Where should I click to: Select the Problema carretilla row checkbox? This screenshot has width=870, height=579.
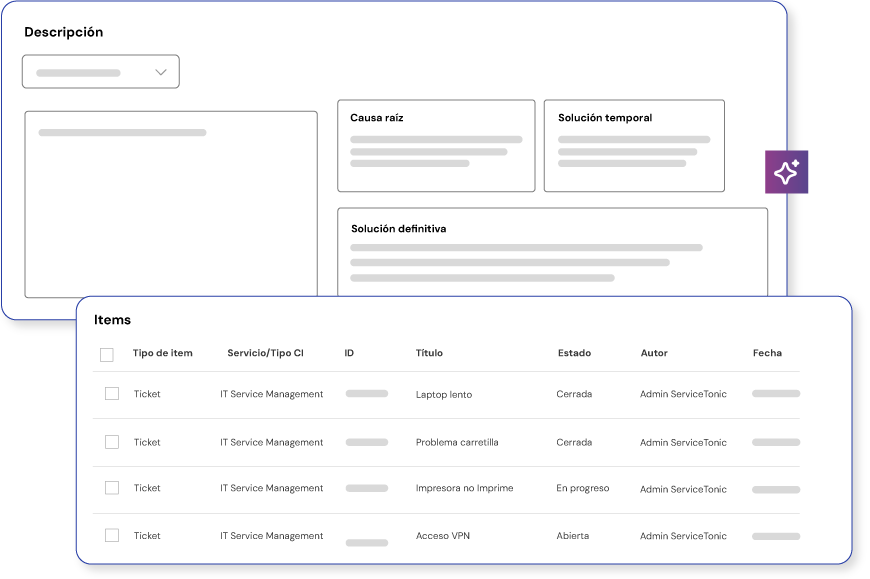pos(112,442)
